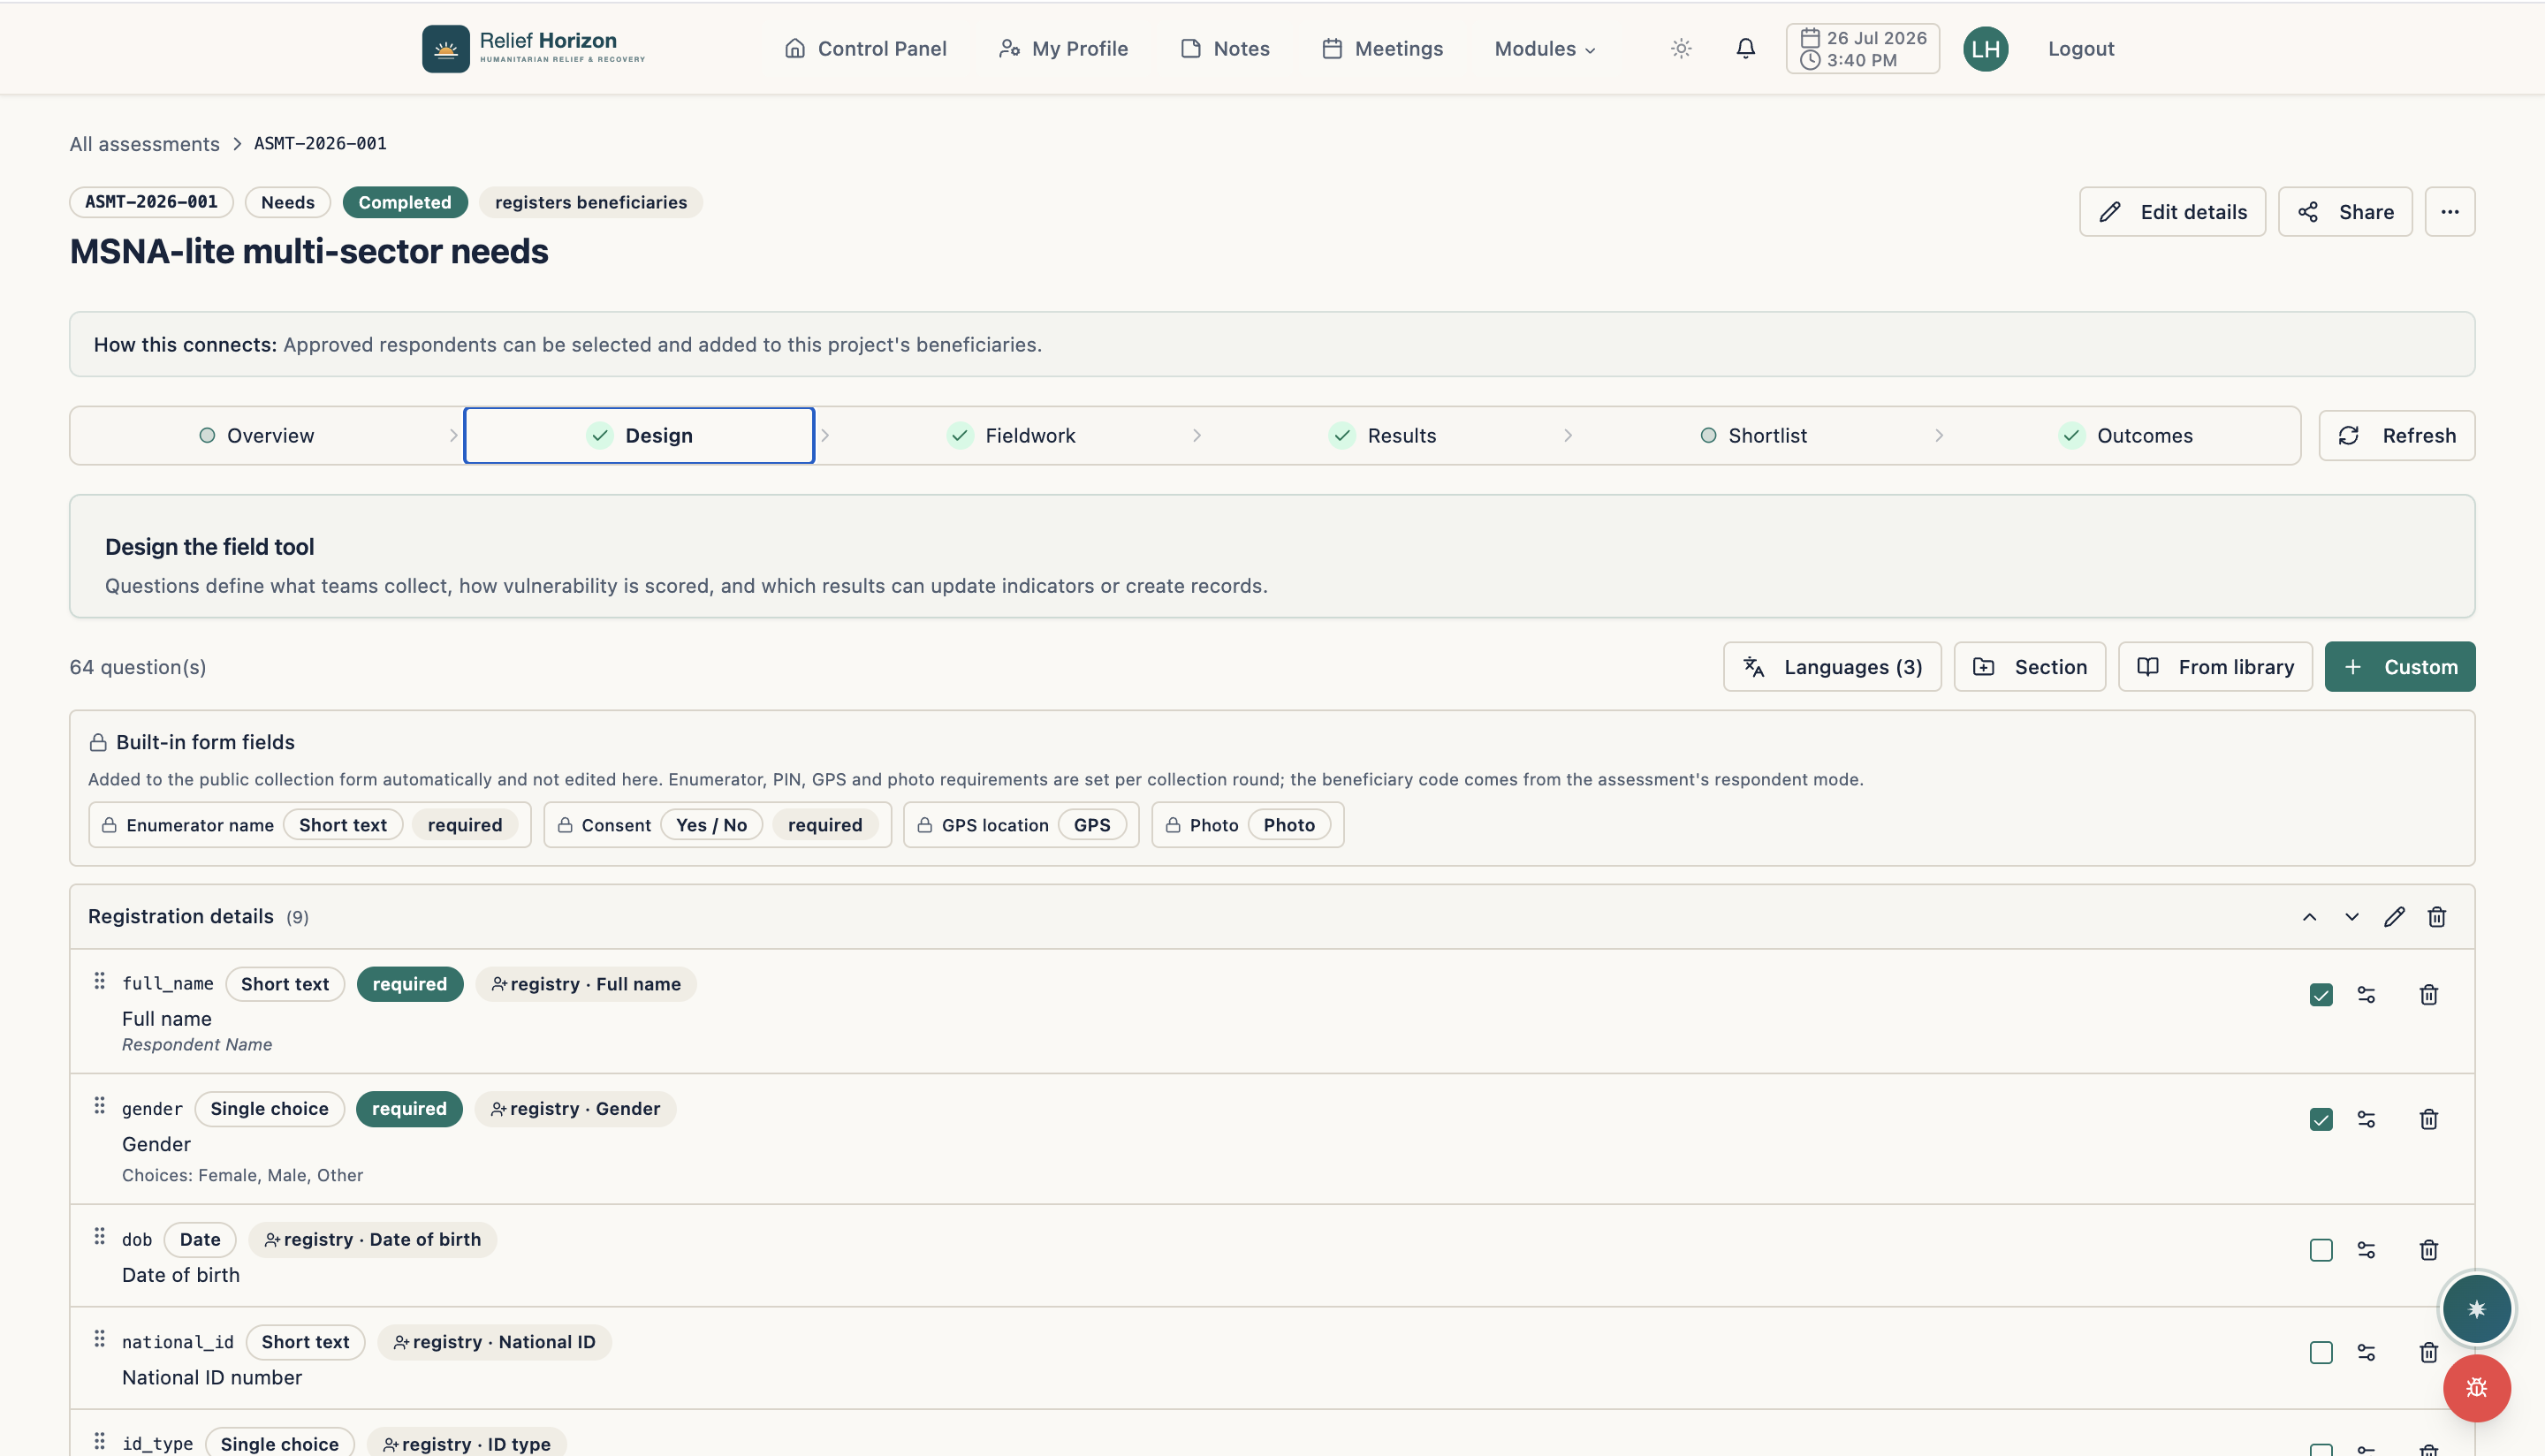Click the chevron after the Results step

coord(1567,436)
